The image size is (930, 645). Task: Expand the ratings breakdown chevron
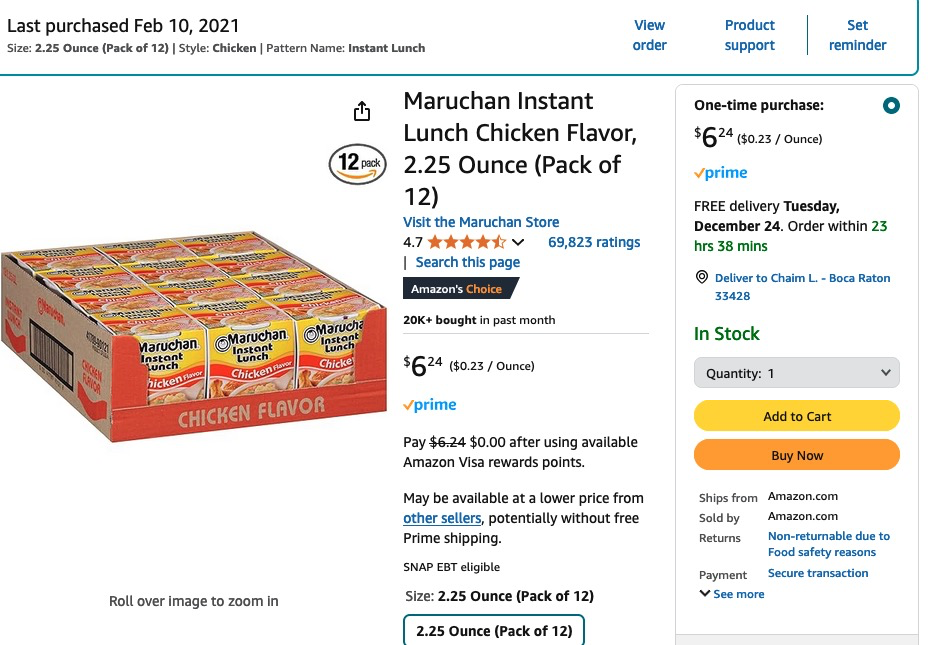pyautogui.click(x=518, y=242)
